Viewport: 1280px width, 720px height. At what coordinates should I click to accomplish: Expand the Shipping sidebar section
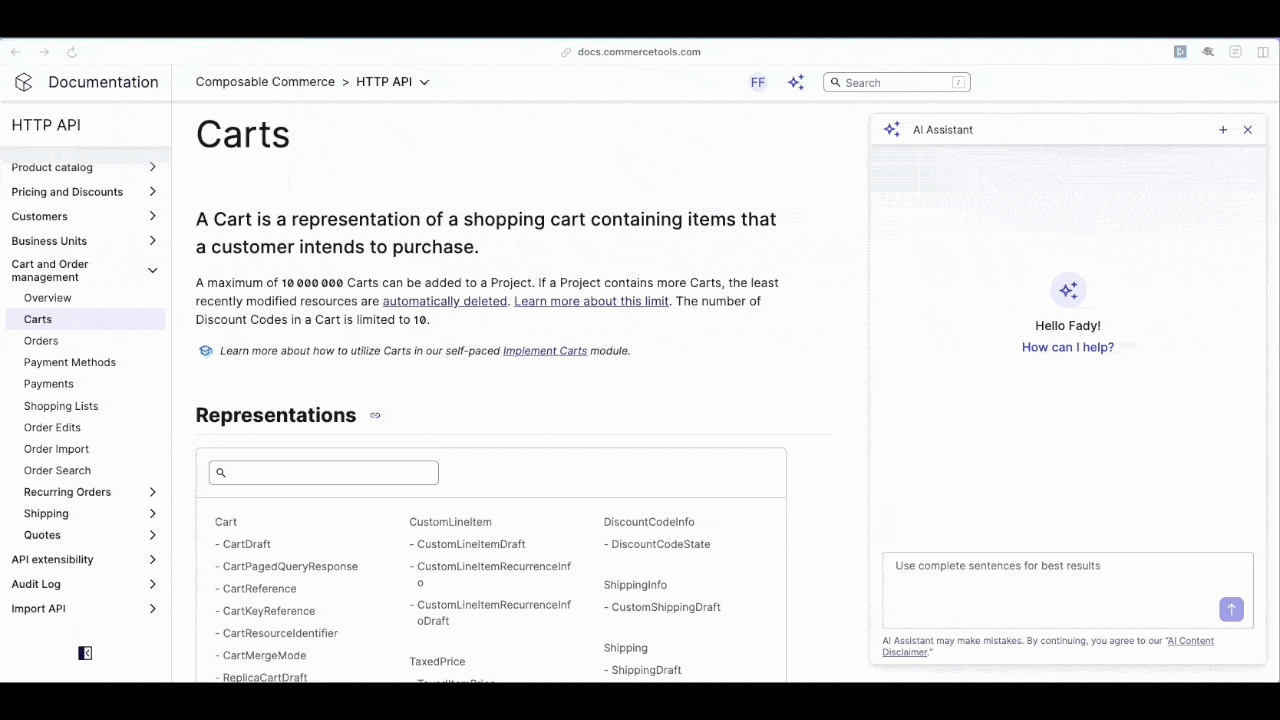pos(152,514)
